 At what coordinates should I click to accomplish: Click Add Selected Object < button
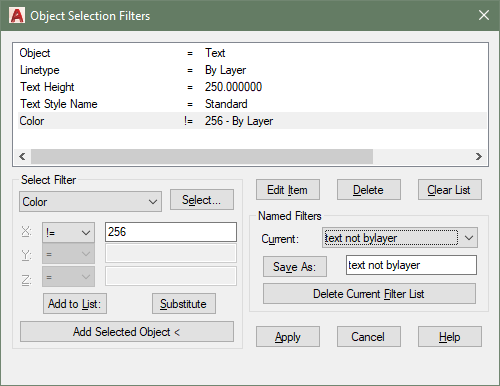point(127,332)
